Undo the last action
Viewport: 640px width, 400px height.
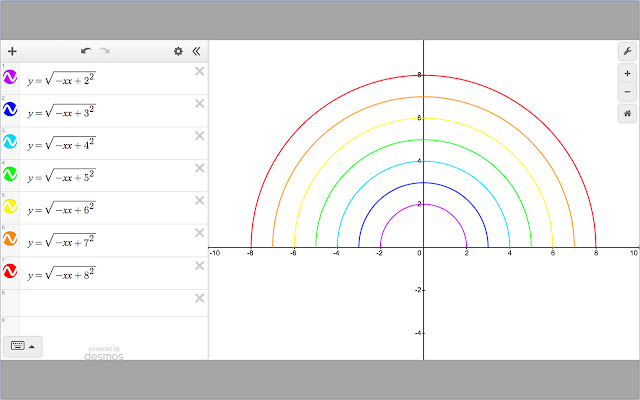tap(86, 51)
